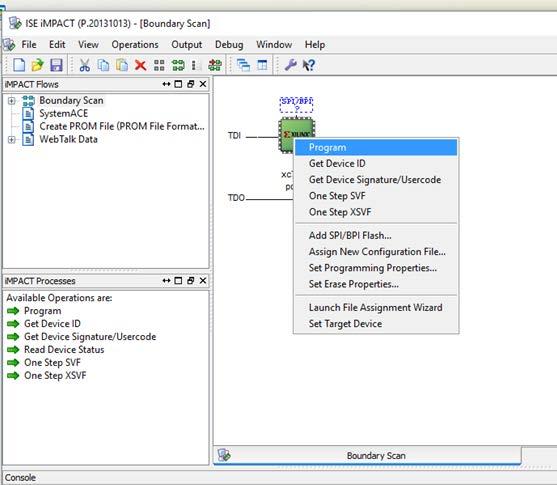Open the Help menu
The image size is (557, 485).
pyautogui.click(x=315, y=45)
